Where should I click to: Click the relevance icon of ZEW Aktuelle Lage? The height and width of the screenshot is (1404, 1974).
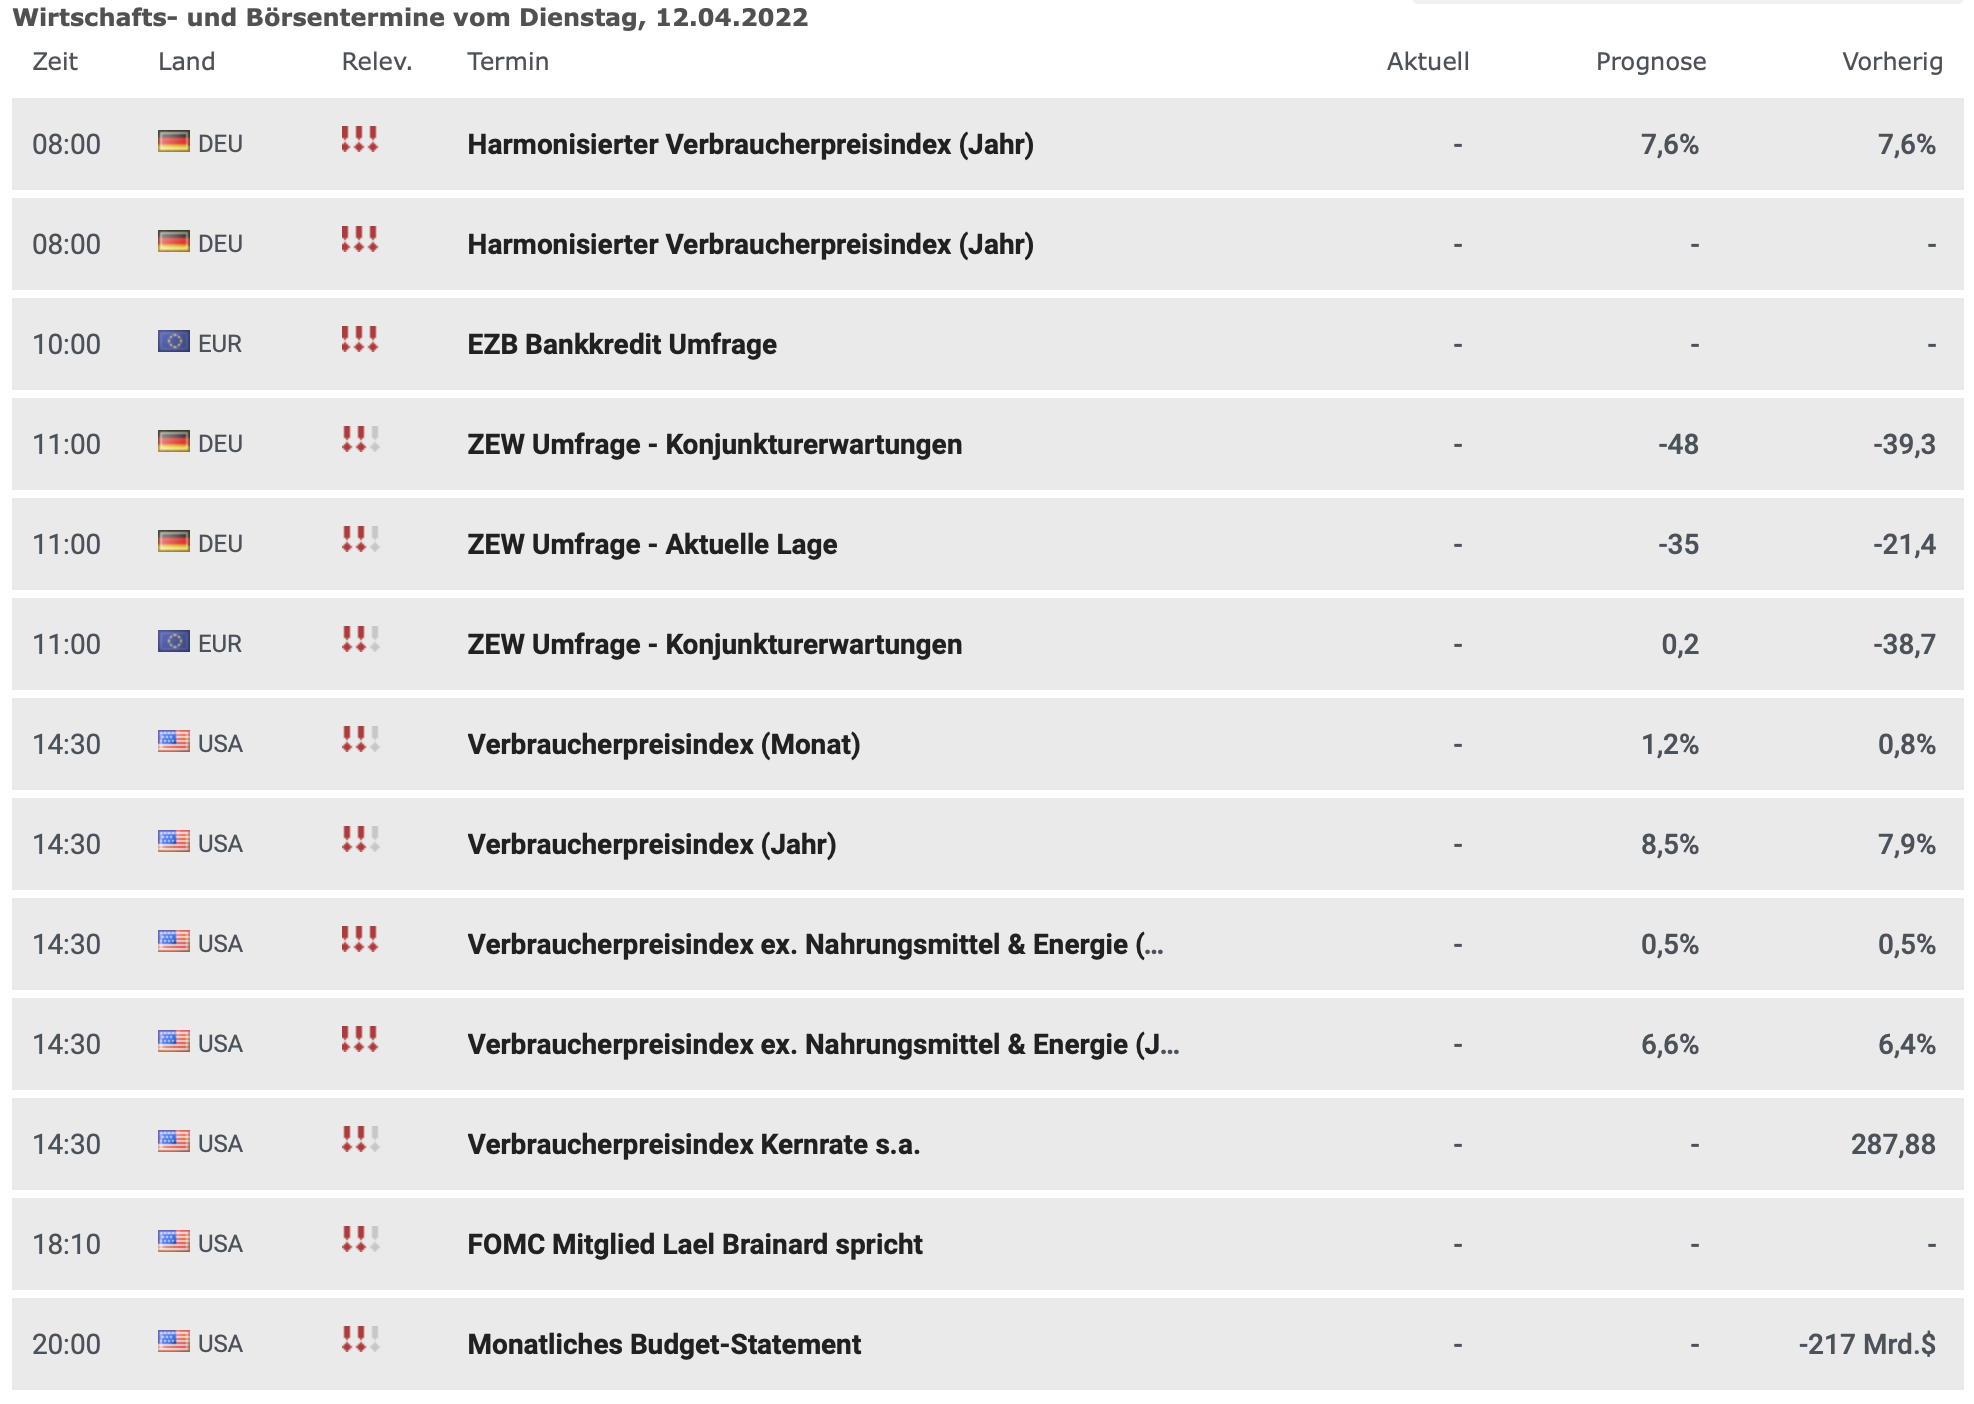coord(360,539)
